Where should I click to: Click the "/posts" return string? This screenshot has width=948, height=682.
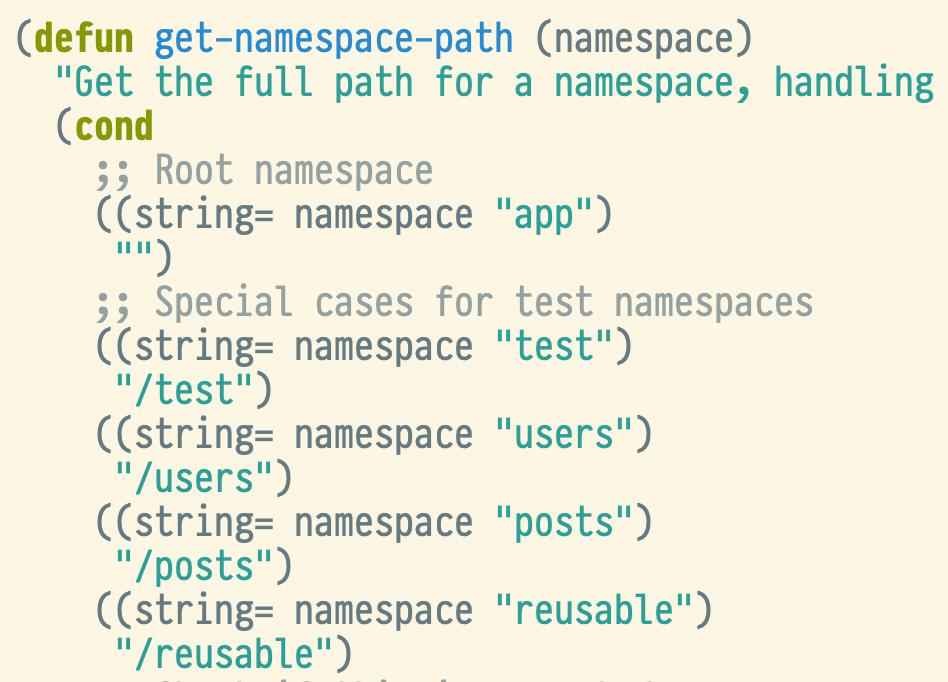(194, 566)
